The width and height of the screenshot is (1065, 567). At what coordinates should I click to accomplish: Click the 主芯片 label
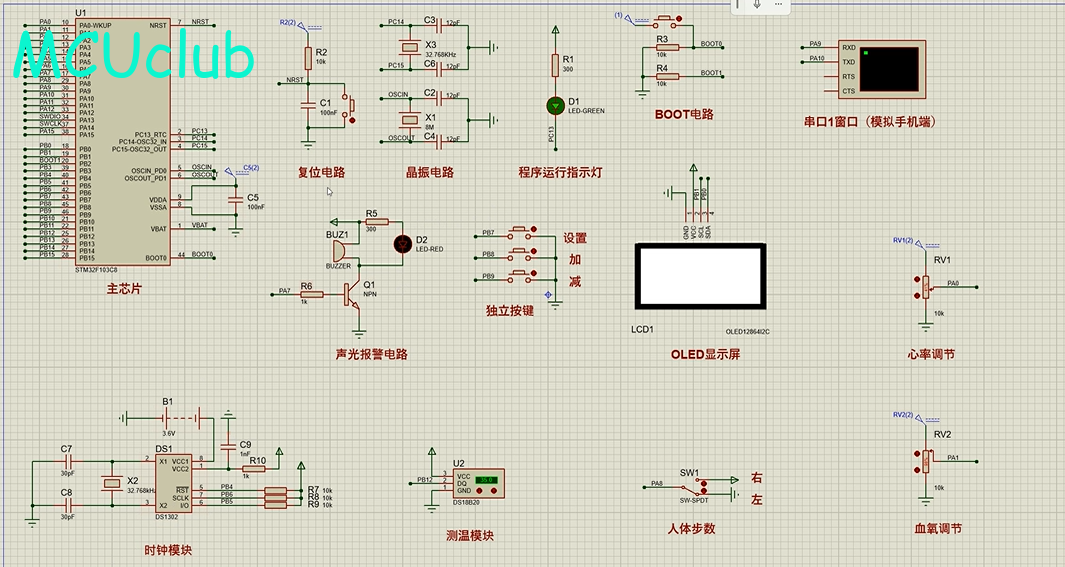click(124, 289)
